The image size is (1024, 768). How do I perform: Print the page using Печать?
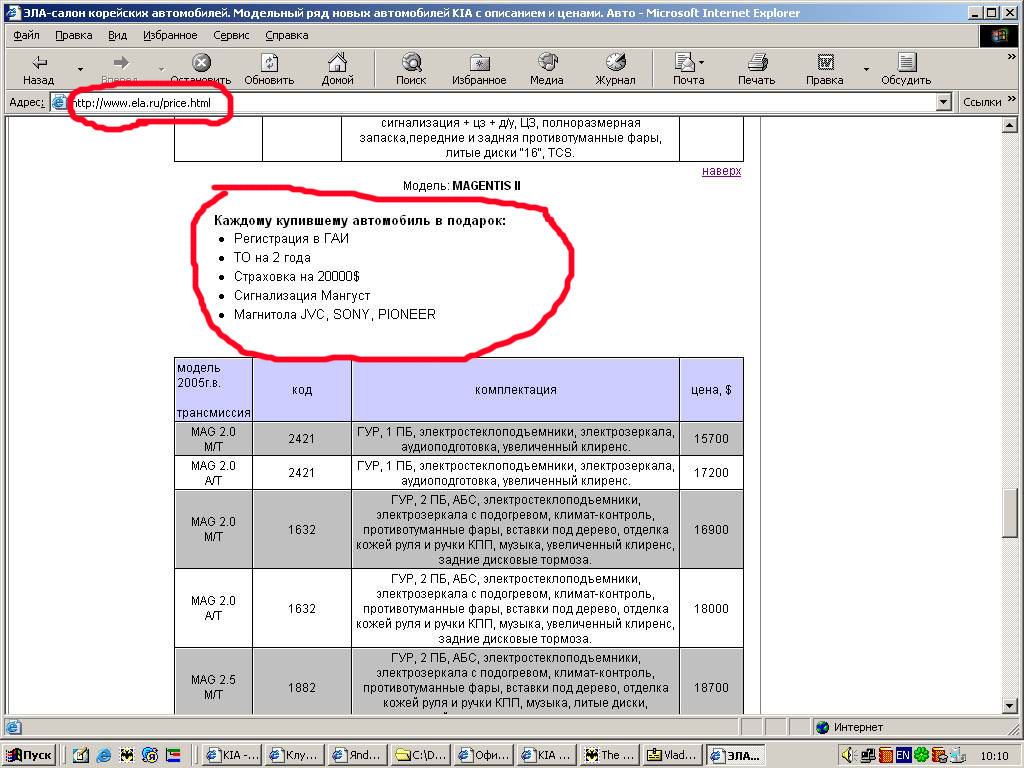[757, 68]
